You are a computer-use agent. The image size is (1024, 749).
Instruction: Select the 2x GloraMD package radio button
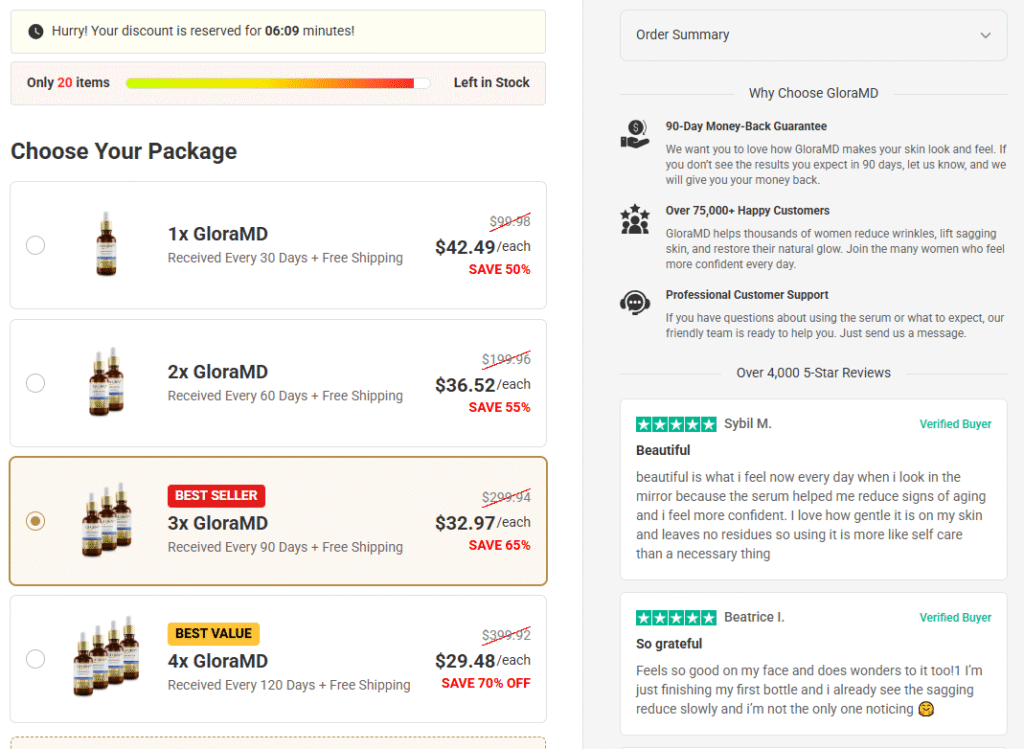click(35, 383)
